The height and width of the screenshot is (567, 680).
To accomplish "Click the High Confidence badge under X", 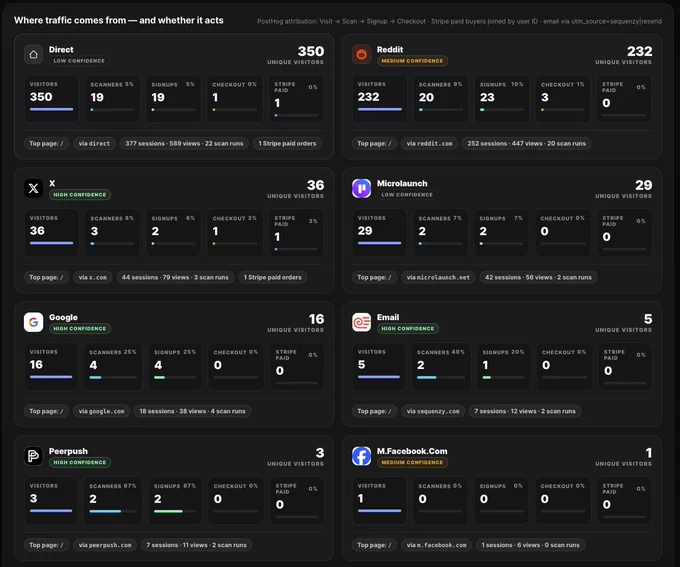I will [x=80, y=195].
